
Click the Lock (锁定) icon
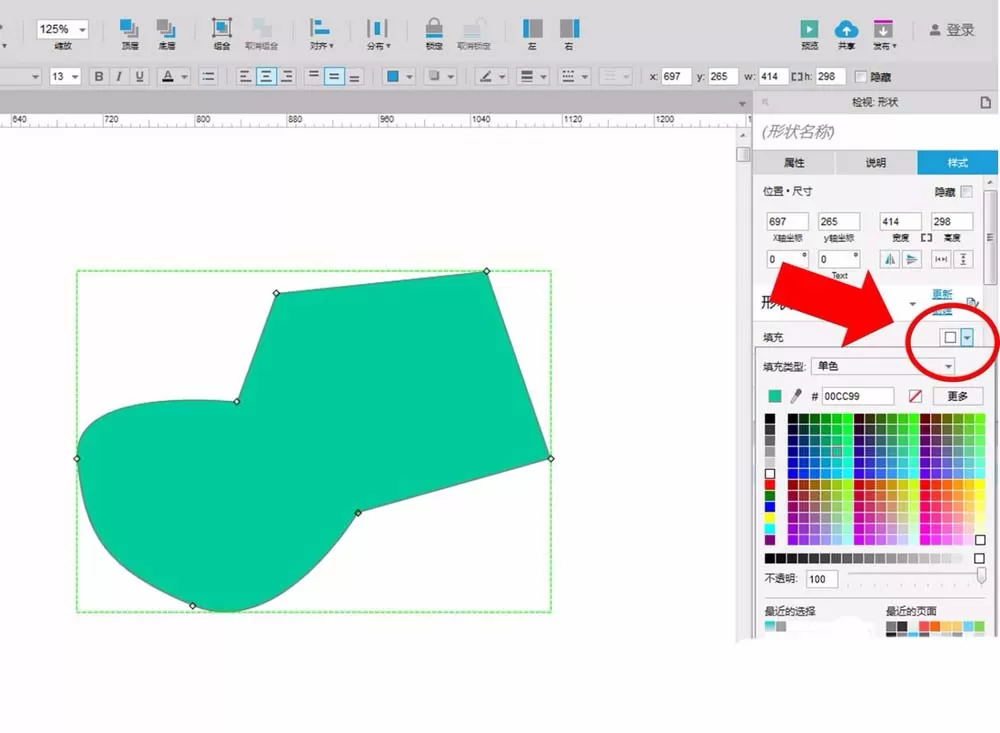434,28
